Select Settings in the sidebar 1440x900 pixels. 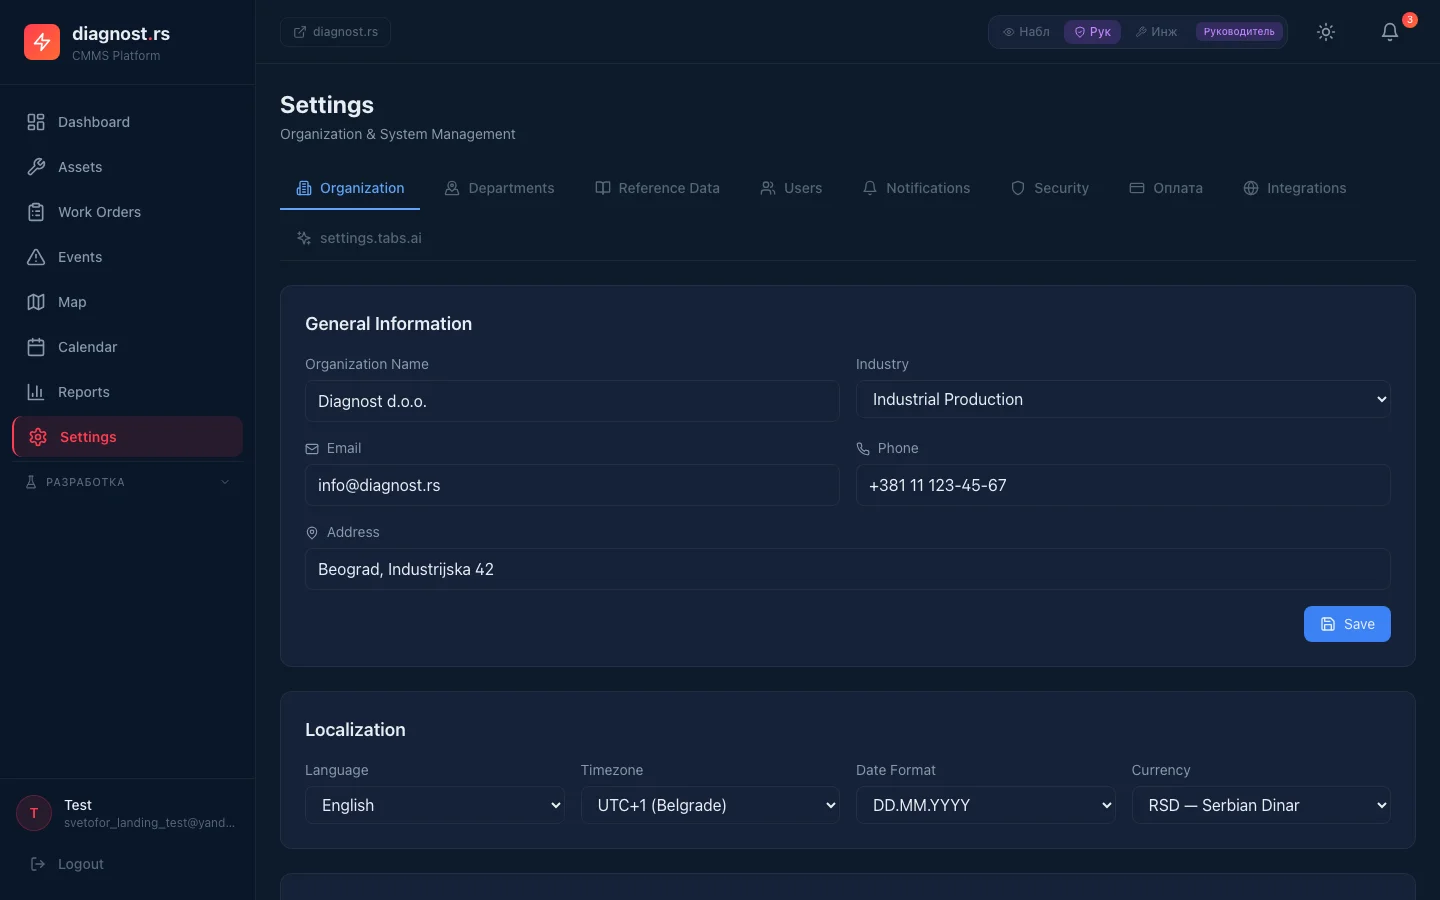pos(127,437)
